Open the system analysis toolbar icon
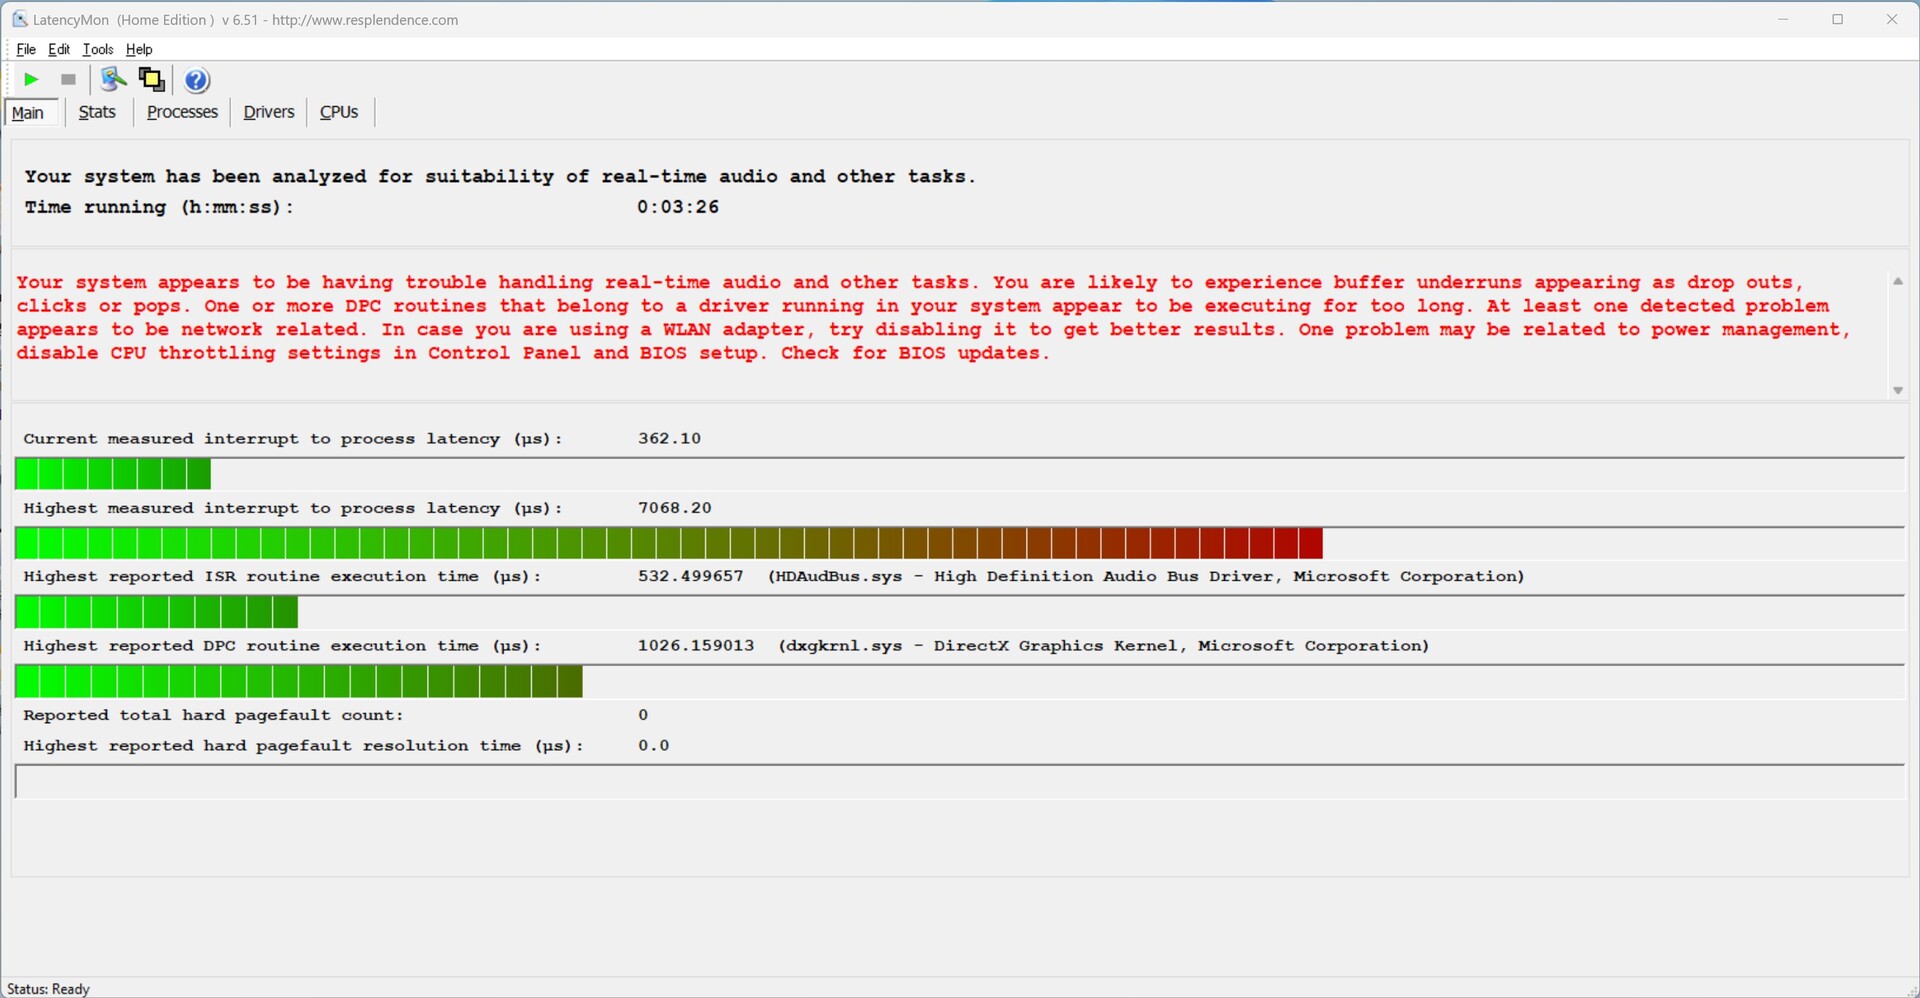Viewport: 1920px width, 998px height. pos(113,80)
